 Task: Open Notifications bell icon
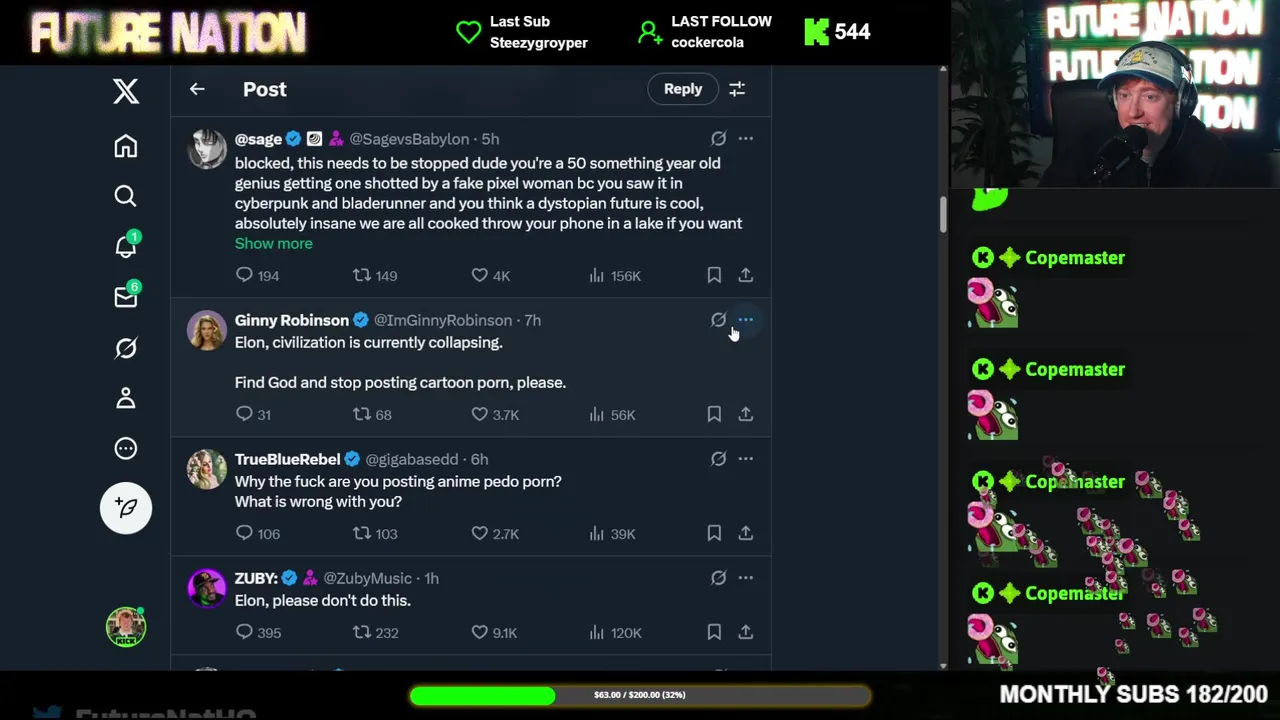click(126, 246)
